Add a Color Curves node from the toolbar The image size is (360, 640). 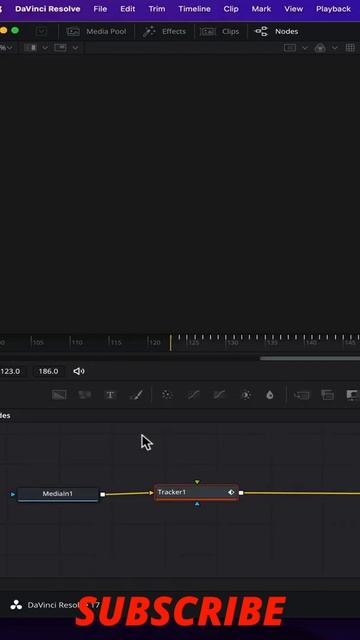[193, 395]
